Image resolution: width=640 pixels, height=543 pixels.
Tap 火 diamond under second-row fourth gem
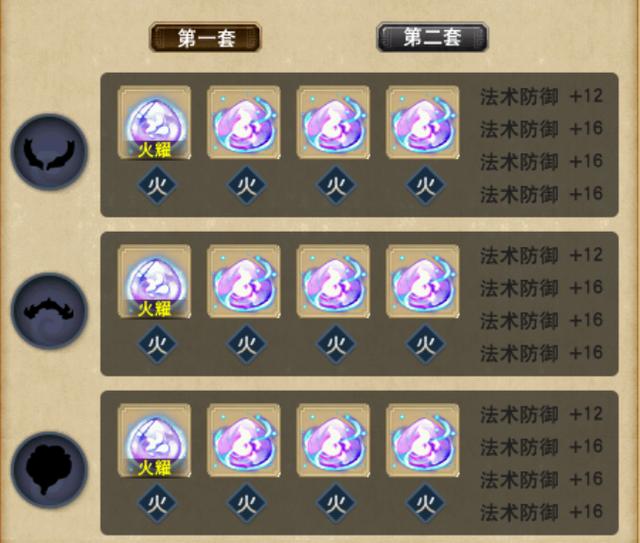[425, 345]
